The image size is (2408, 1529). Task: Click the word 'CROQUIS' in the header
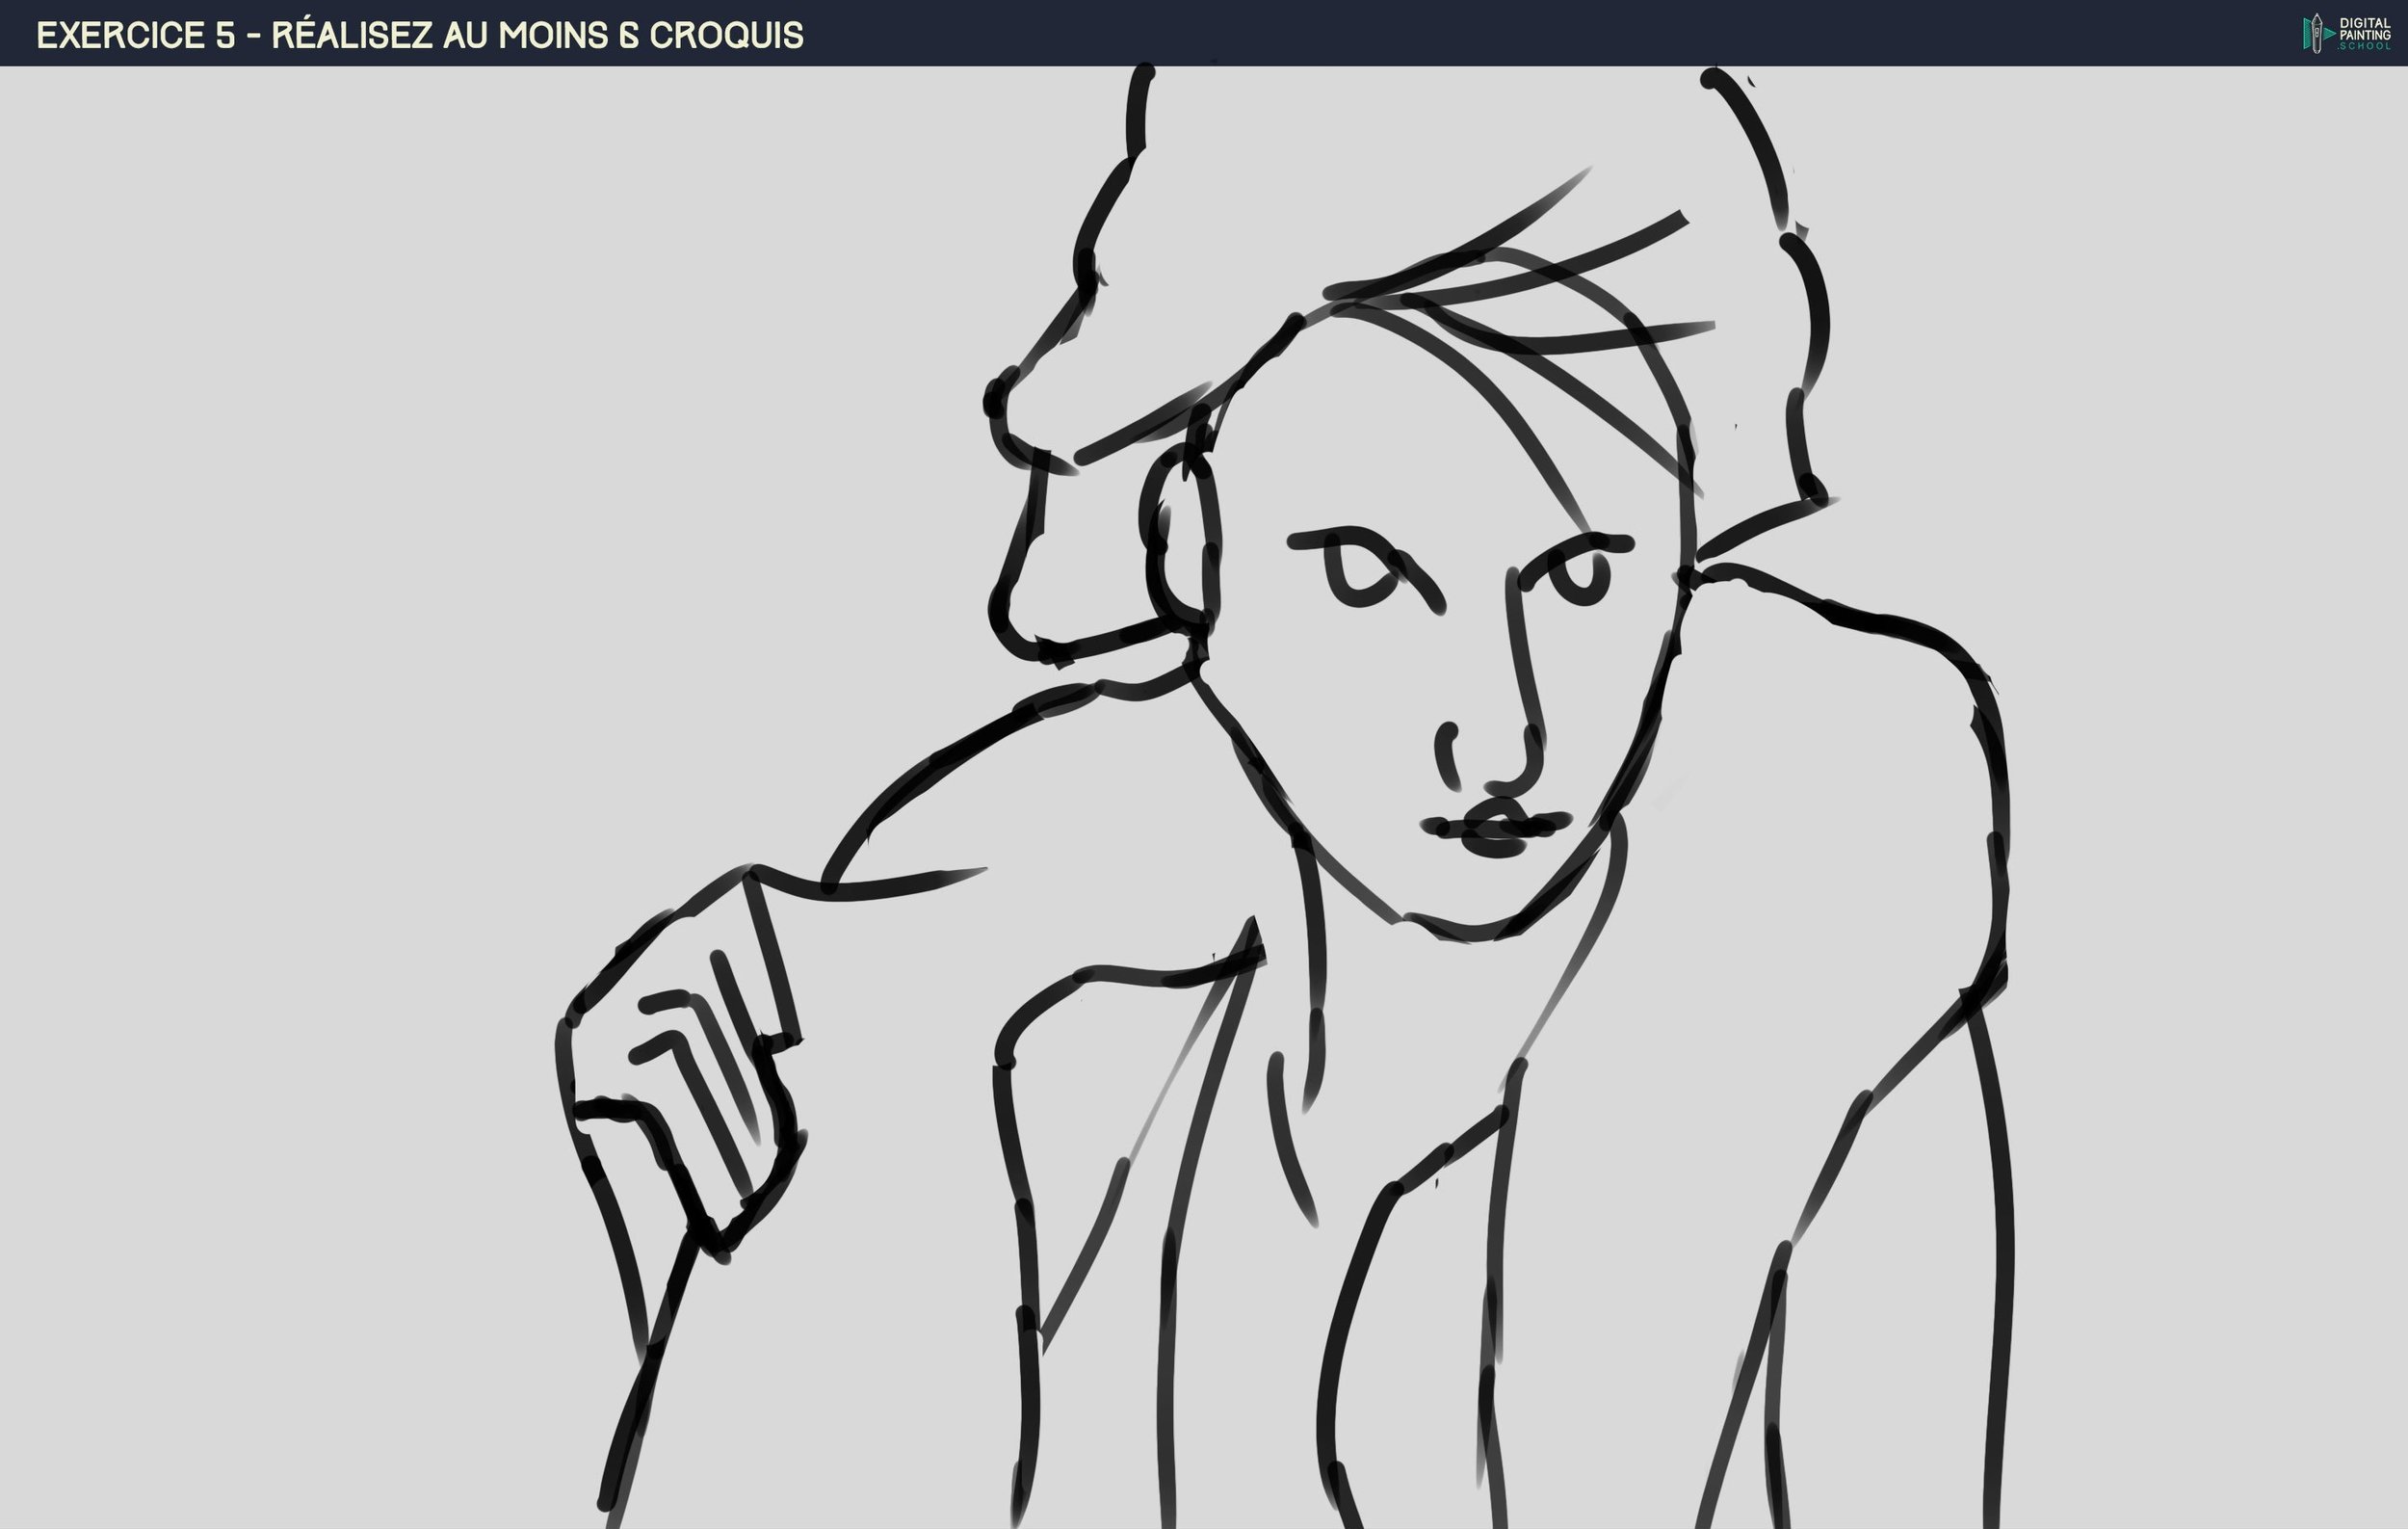(x=726, y=35)
